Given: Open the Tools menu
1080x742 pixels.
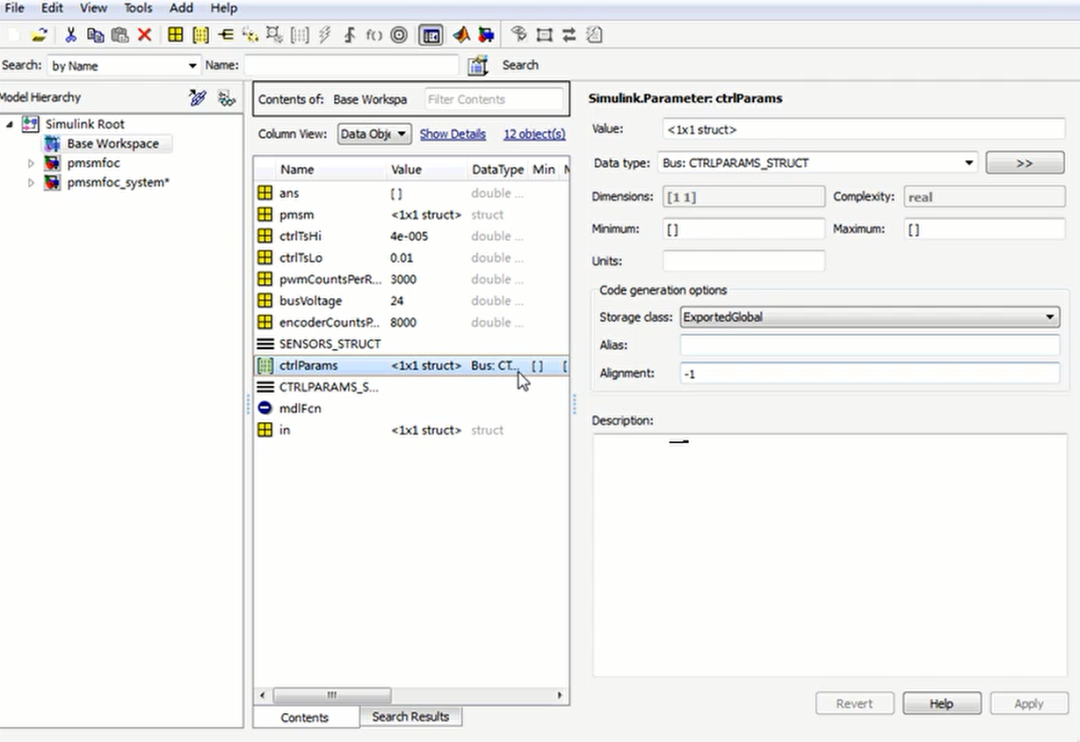Looking at the screenshot, I should (x=138, y=8).
